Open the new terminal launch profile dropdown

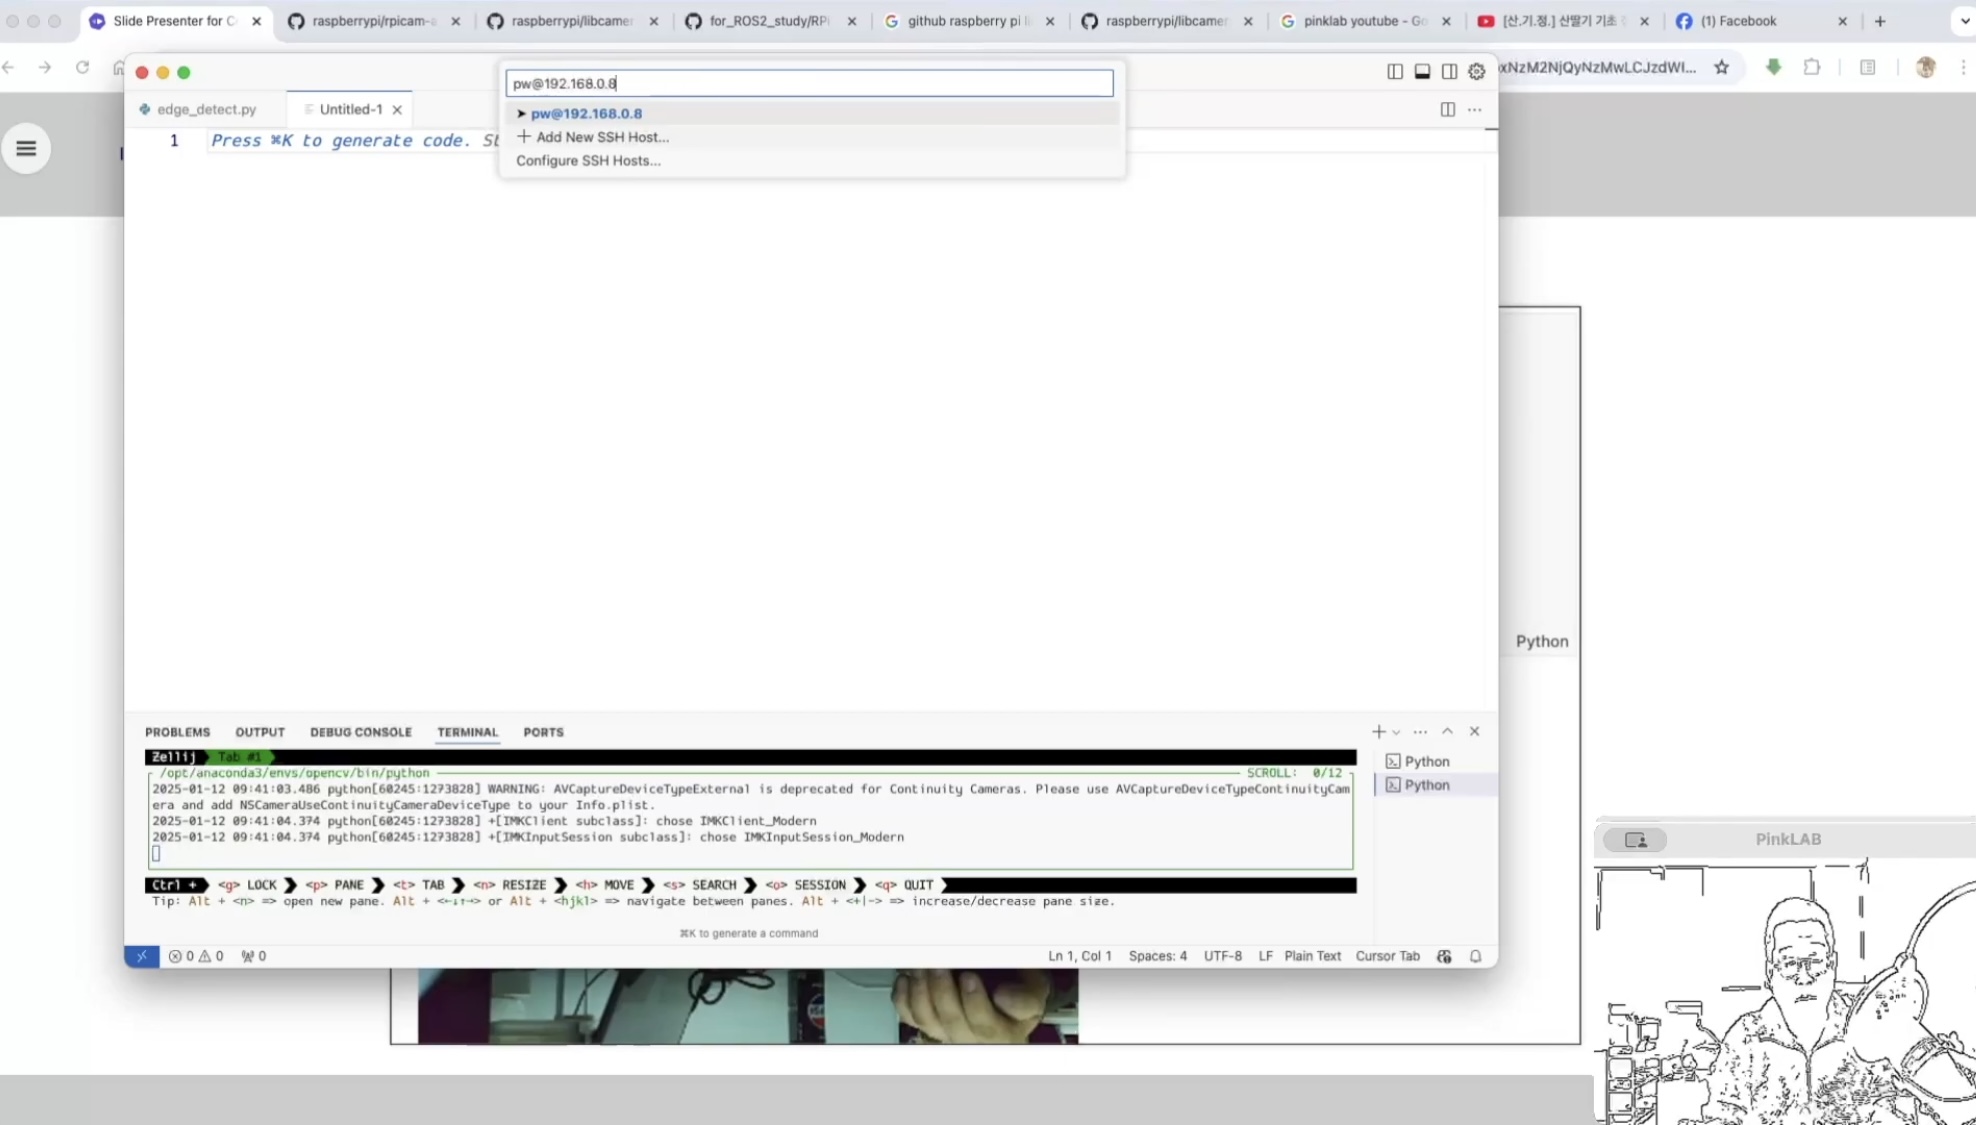(x=1396, y=732)
